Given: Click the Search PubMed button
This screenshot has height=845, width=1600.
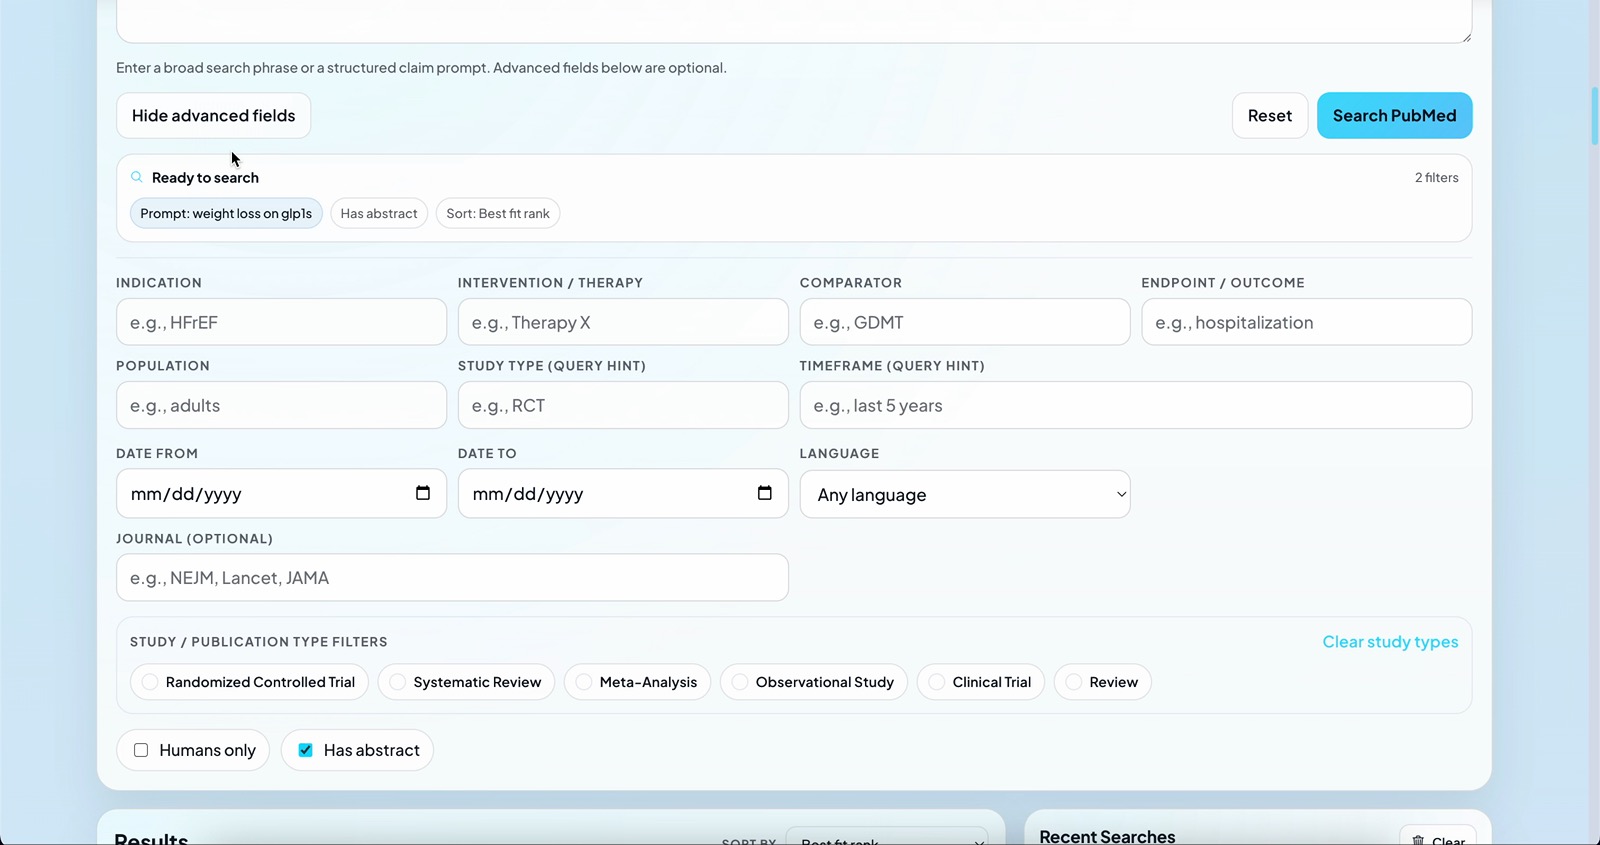Looking at the screenshot, I should (1394, 116).
